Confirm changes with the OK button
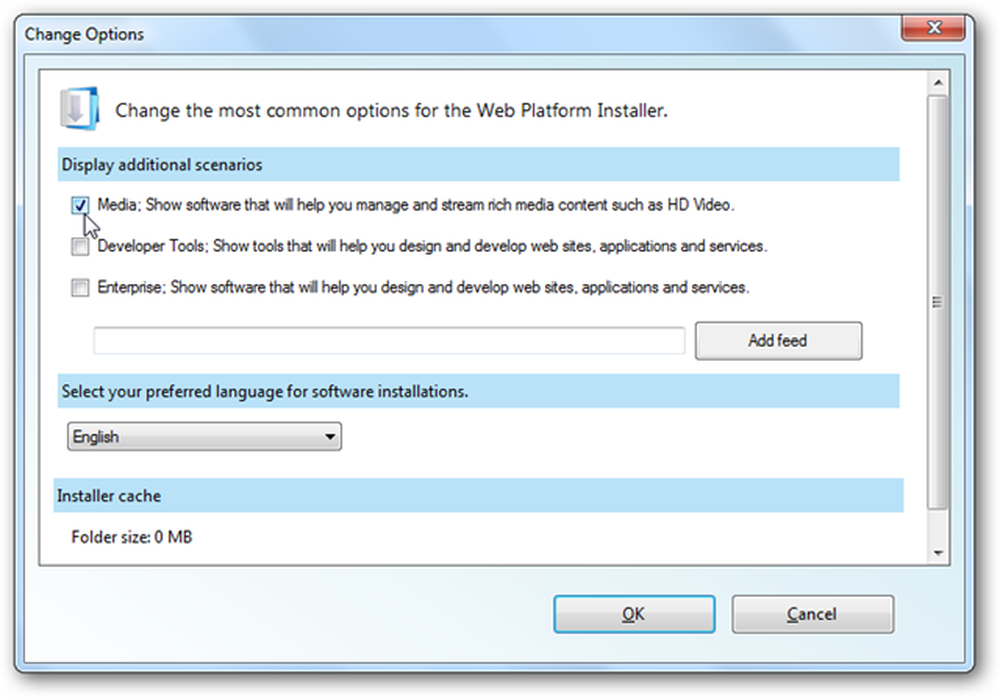The height and width of the screenshot is (698, 1000). point(634,614)
